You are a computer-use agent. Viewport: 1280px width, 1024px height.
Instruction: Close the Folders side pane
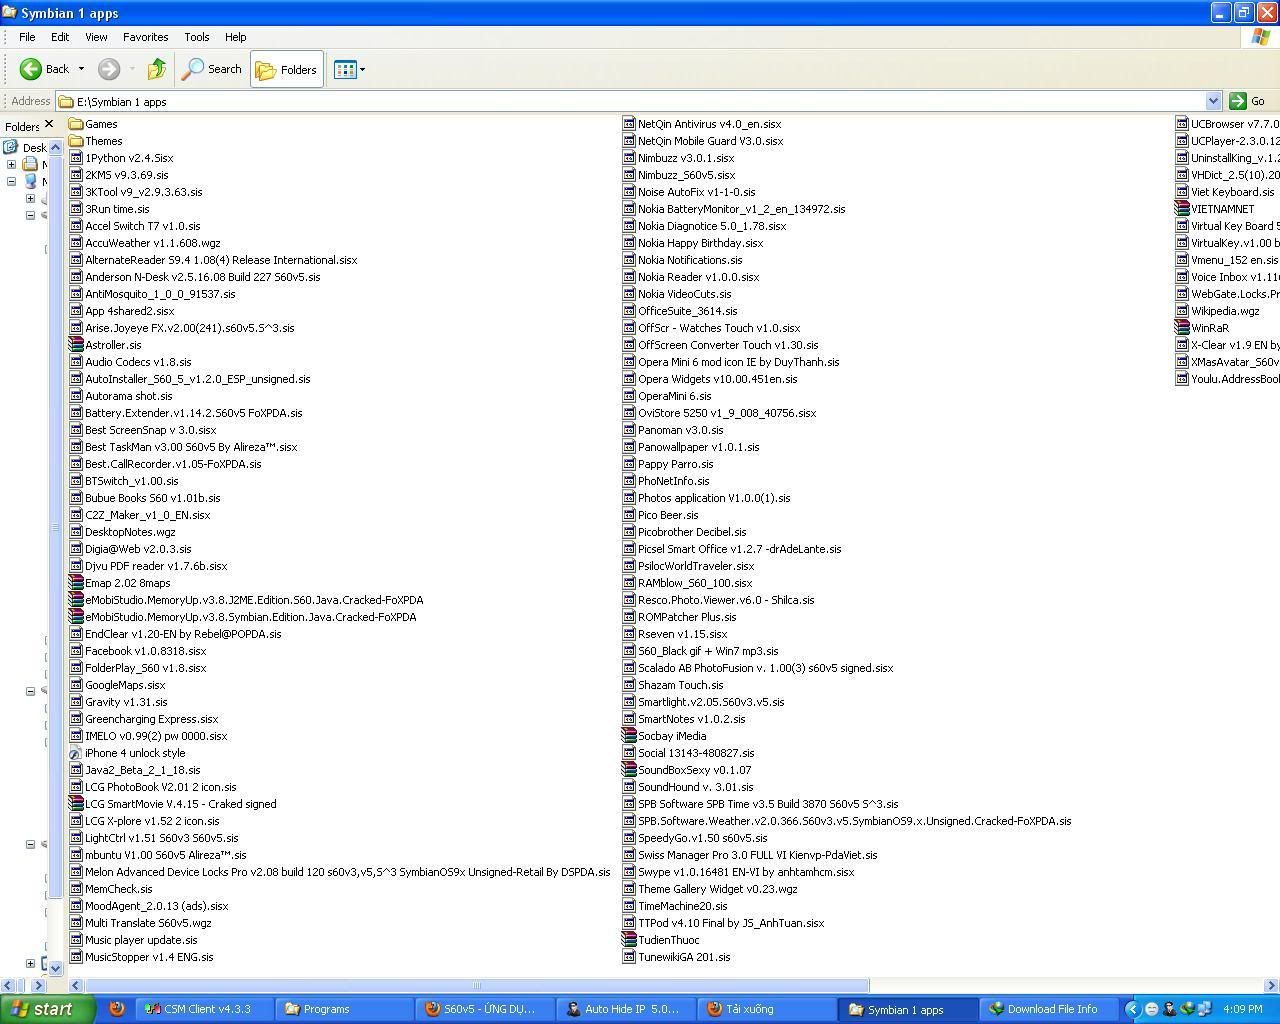(49, 124)
